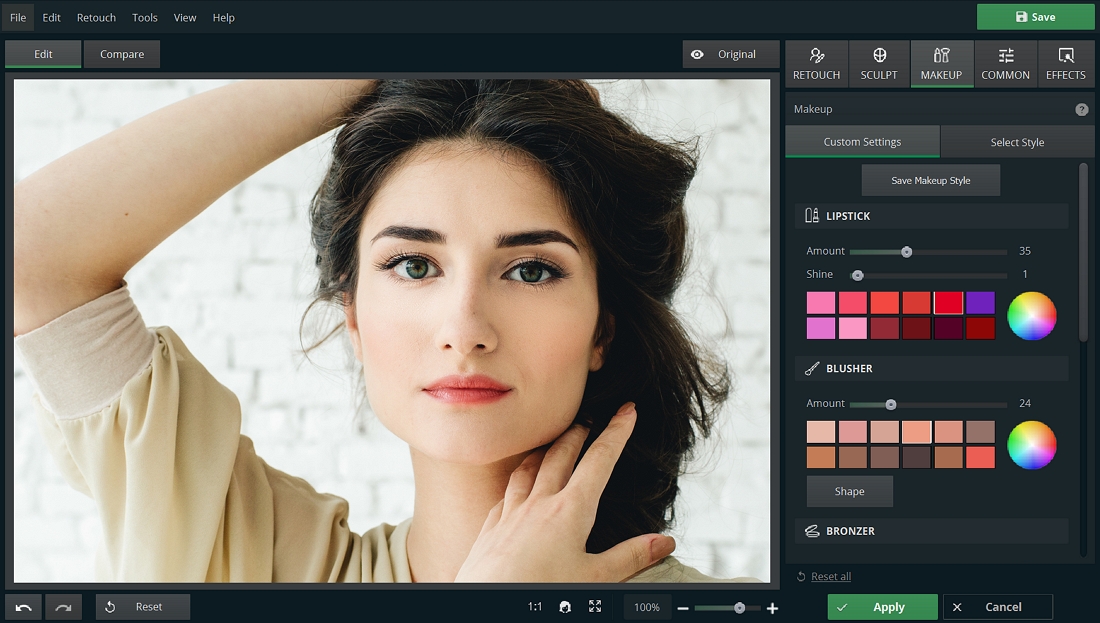Click the Reset button in bottom toolbar

[143, 607]
